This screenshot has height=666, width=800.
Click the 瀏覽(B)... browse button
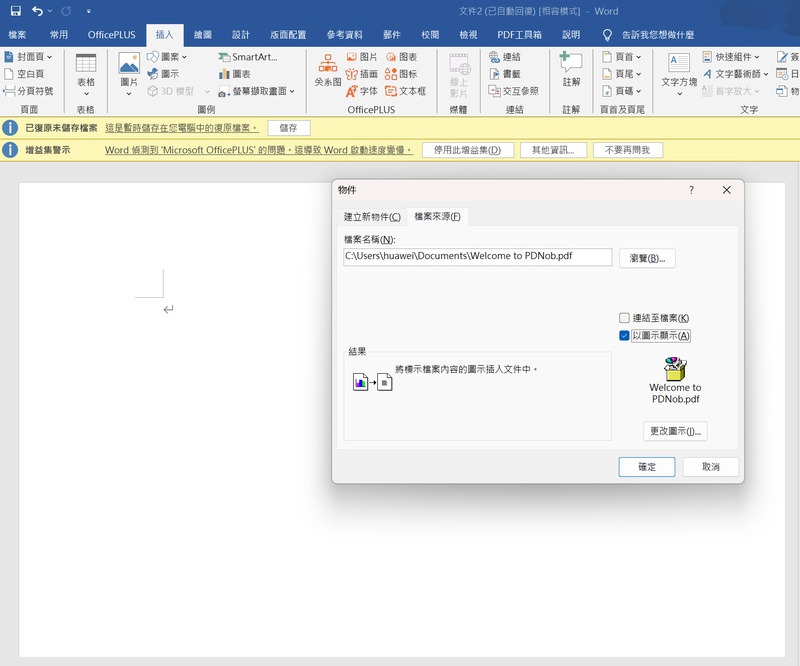coord(647,258)
